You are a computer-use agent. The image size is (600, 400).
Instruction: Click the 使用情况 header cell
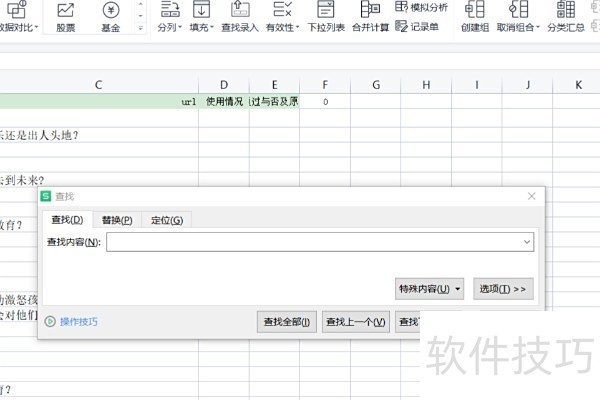(x=224, y=101)
